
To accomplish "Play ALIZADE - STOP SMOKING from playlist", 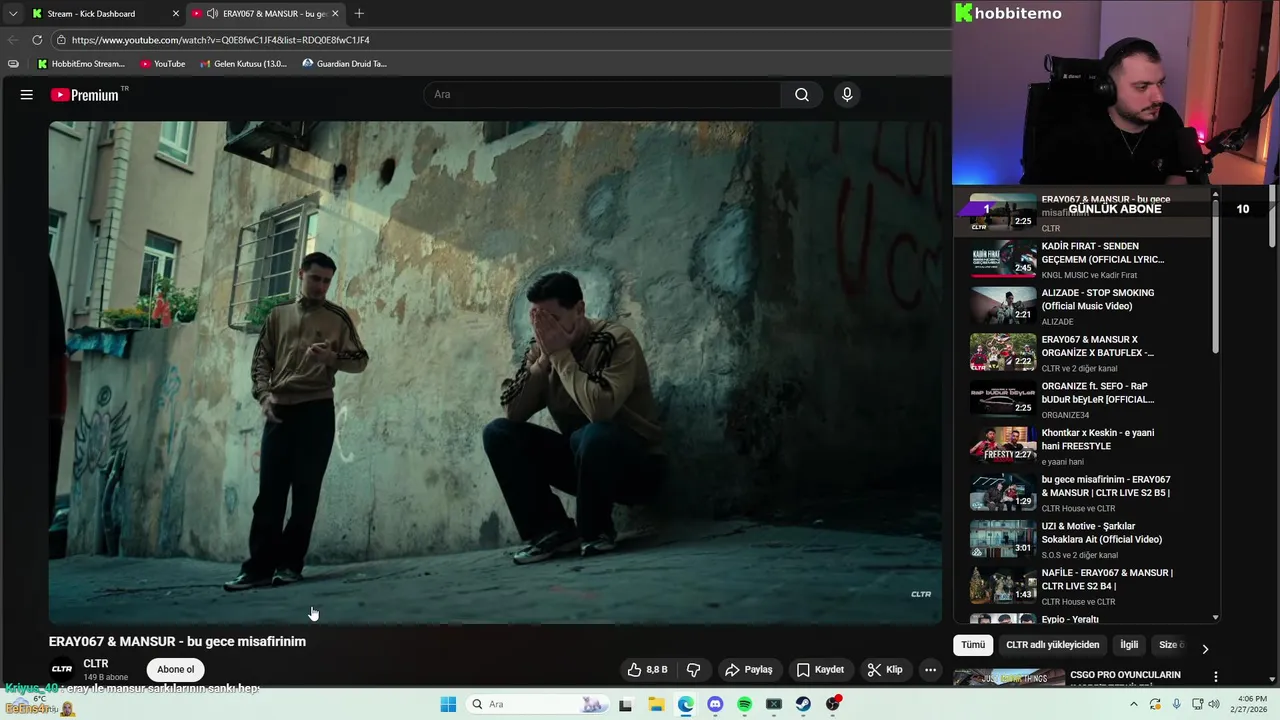I will point(1085,306).
